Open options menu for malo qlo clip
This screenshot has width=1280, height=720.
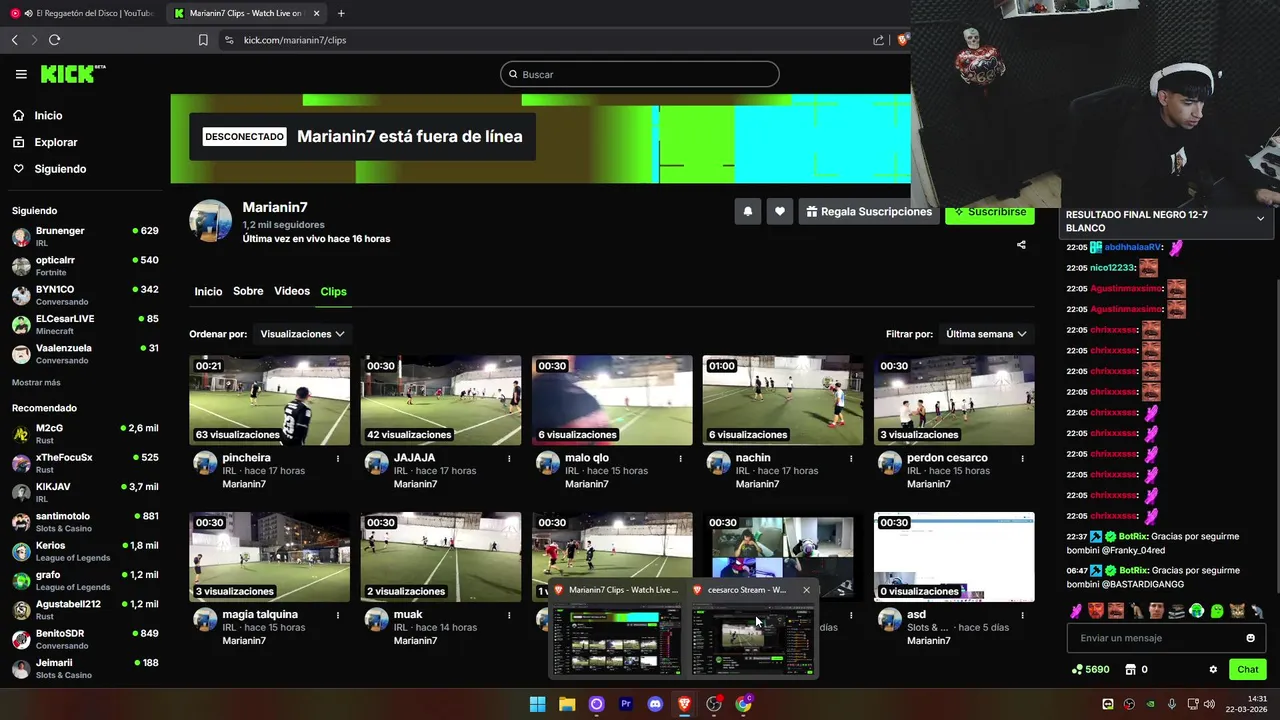680,459
